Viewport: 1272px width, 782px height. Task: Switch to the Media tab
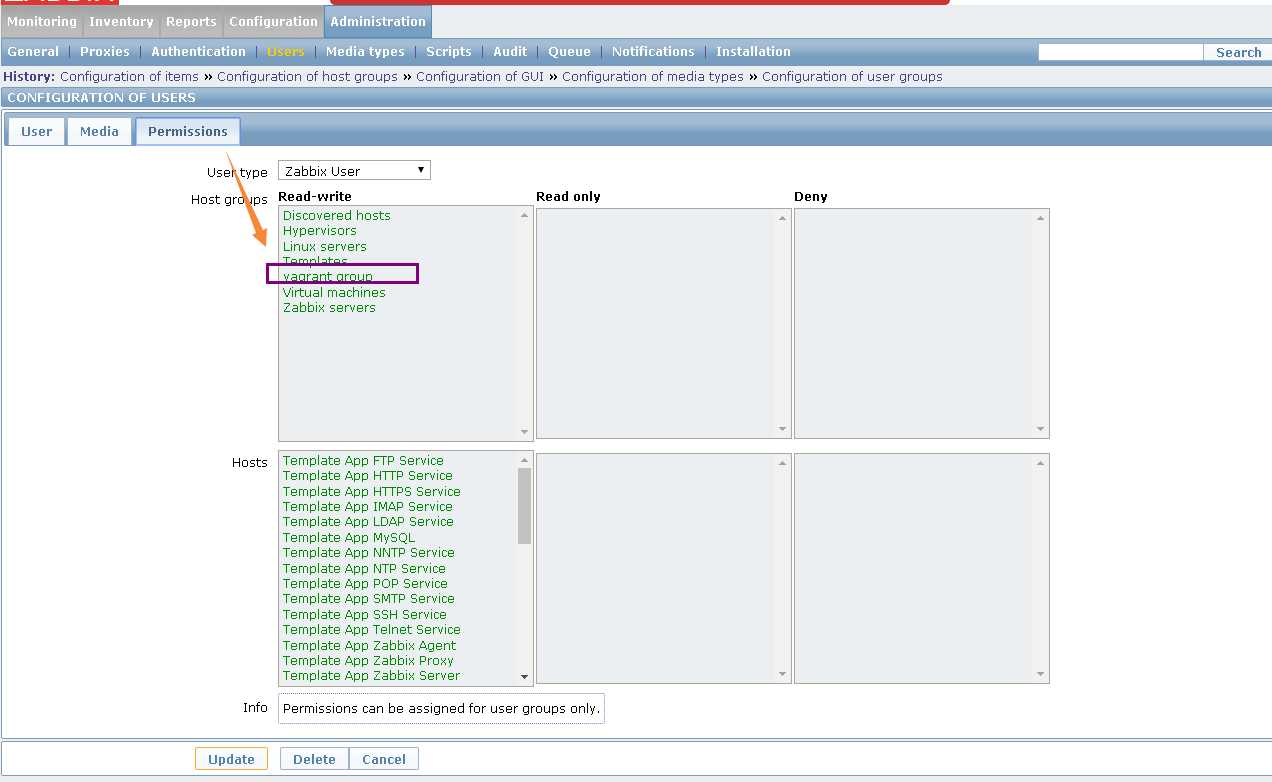pos(99,131)
